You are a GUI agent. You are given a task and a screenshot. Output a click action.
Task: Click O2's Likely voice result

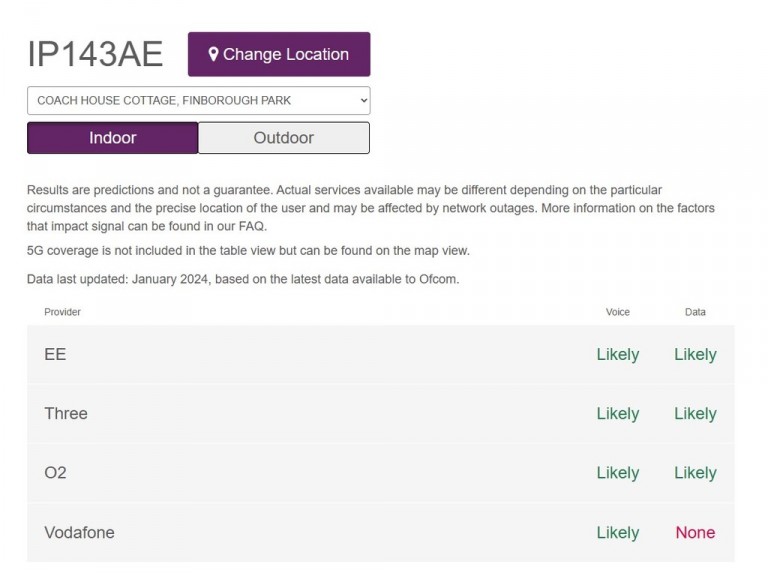[x=618, y=473]
